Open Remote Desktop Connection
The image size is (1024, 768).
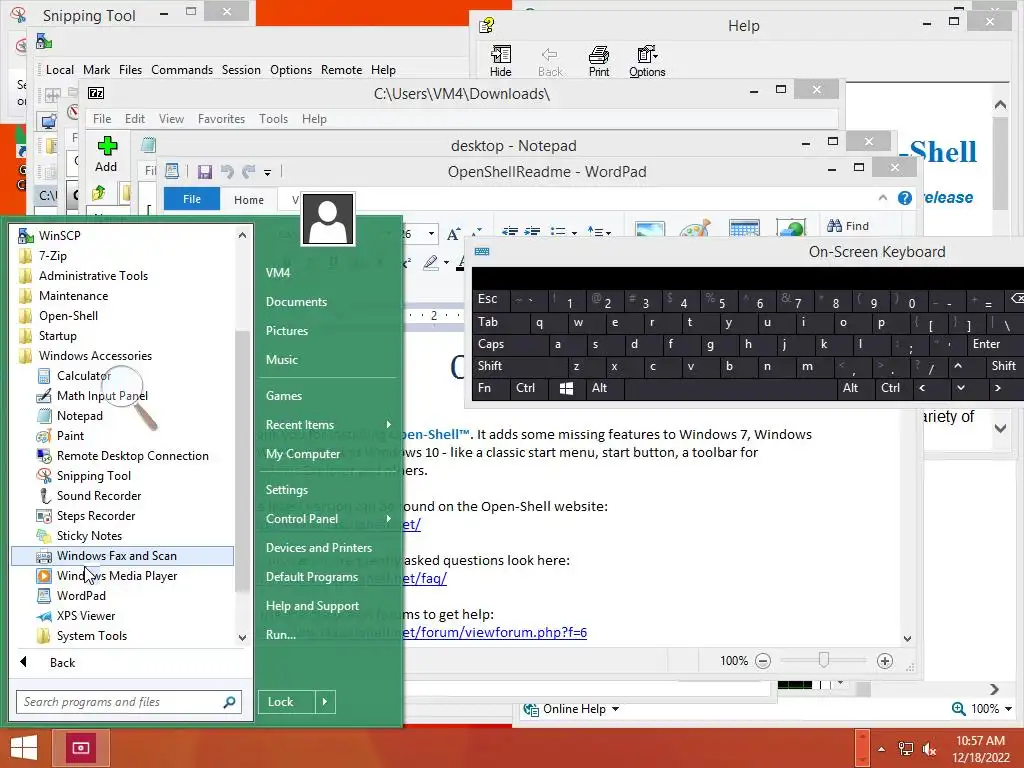click(133, 456)
